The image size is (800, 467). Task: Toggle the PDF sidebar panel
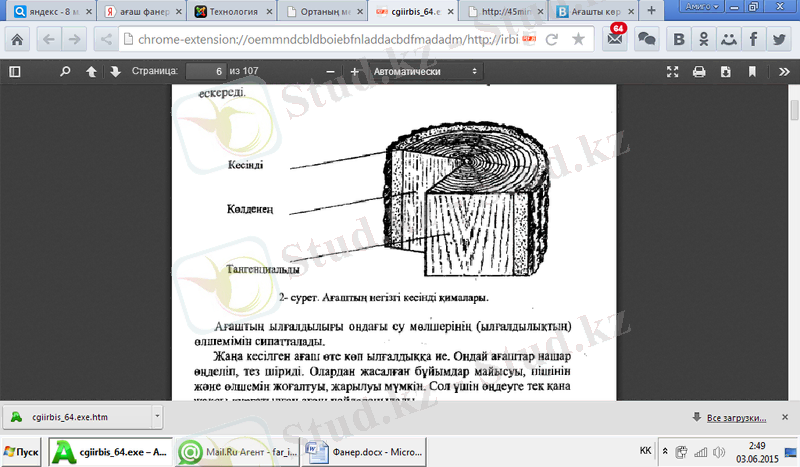[14, 72]
